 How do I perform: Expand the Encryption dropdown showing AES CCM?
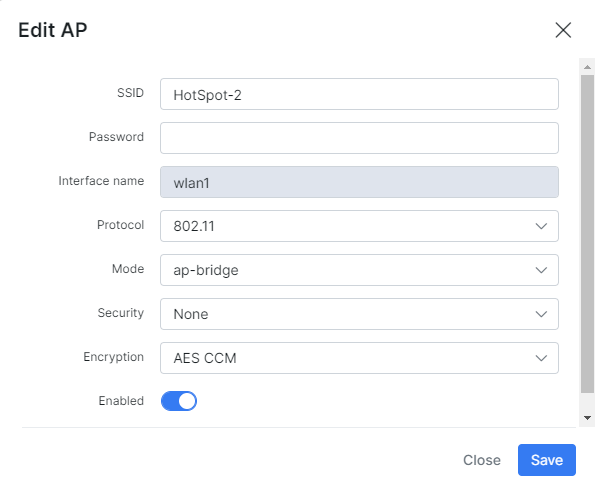359,358
